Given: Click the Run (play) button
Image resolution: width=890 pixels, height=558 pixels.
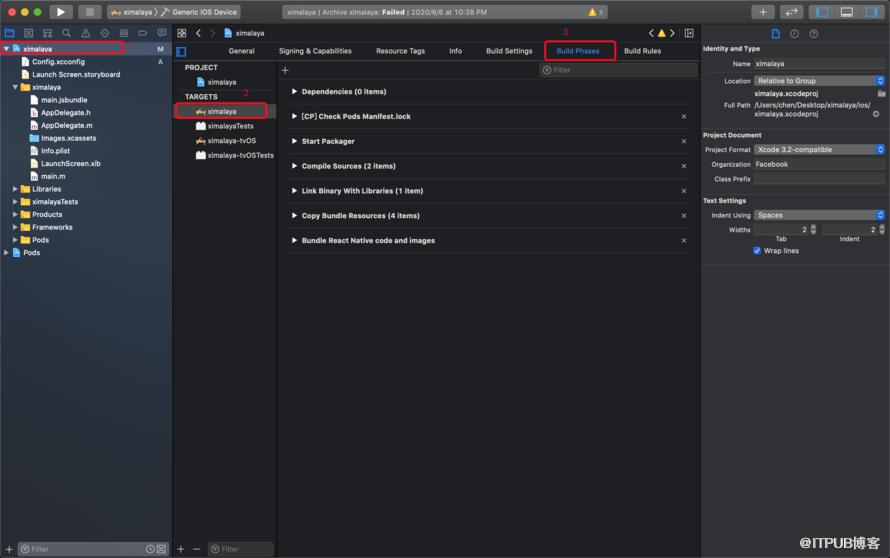Looking at the screenshot, I should pos(60,11).
